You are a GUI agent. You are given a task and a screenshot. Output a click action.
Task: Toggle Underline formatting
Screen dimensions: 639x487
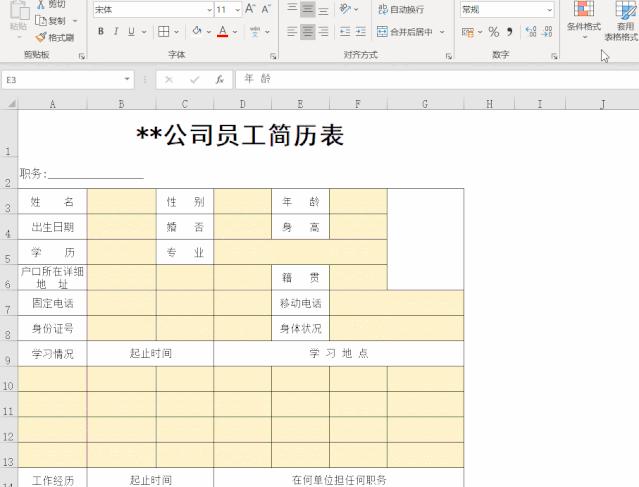[131, 31]
